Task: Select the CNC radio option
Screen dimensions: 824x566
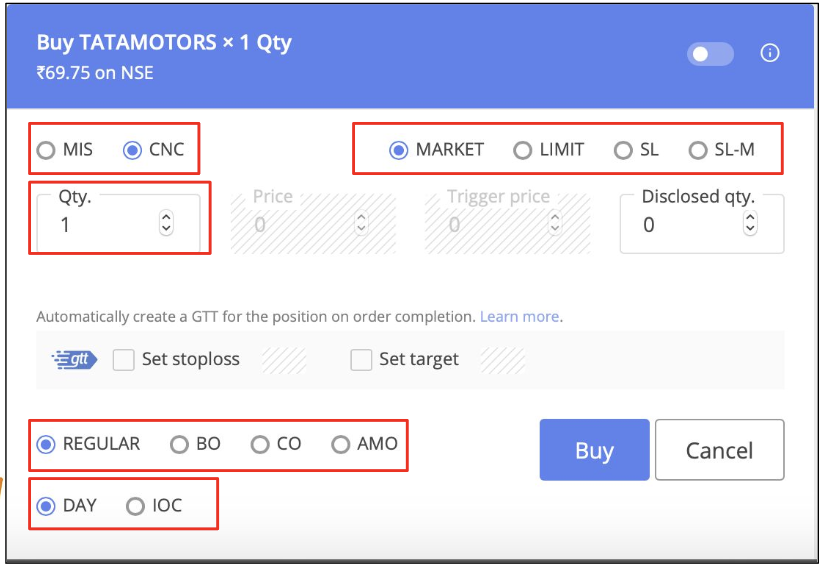Action: (x=132, y=150)
